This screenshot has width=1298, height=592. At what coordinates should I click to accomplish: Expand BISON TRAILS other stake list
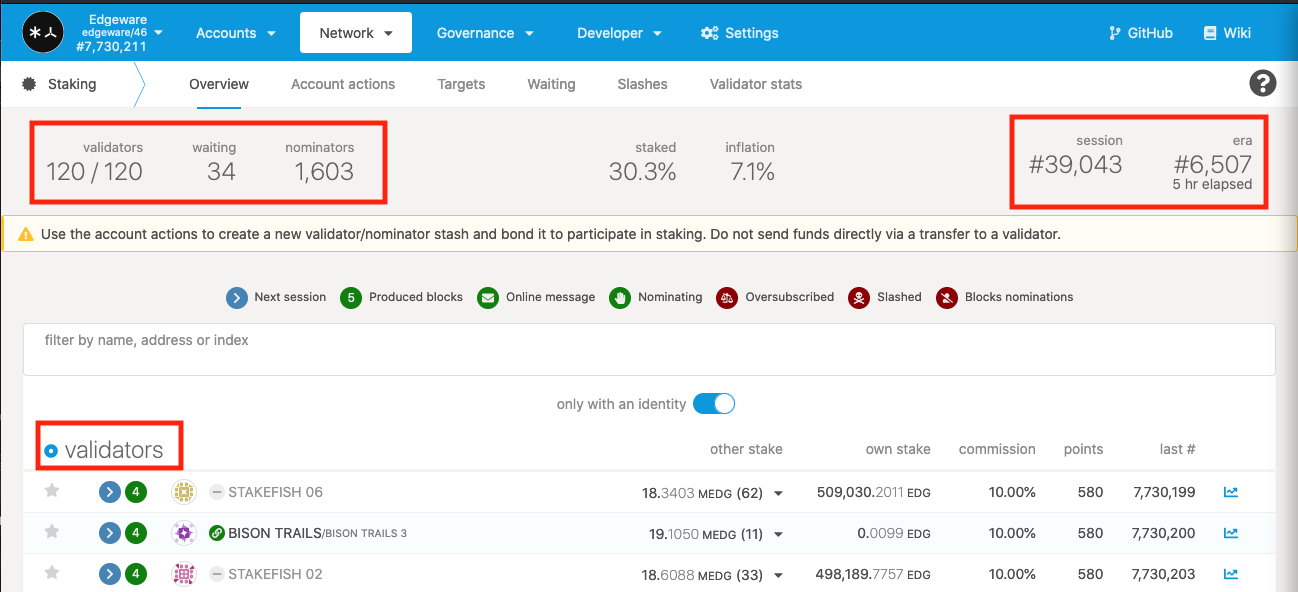[779, 534]
